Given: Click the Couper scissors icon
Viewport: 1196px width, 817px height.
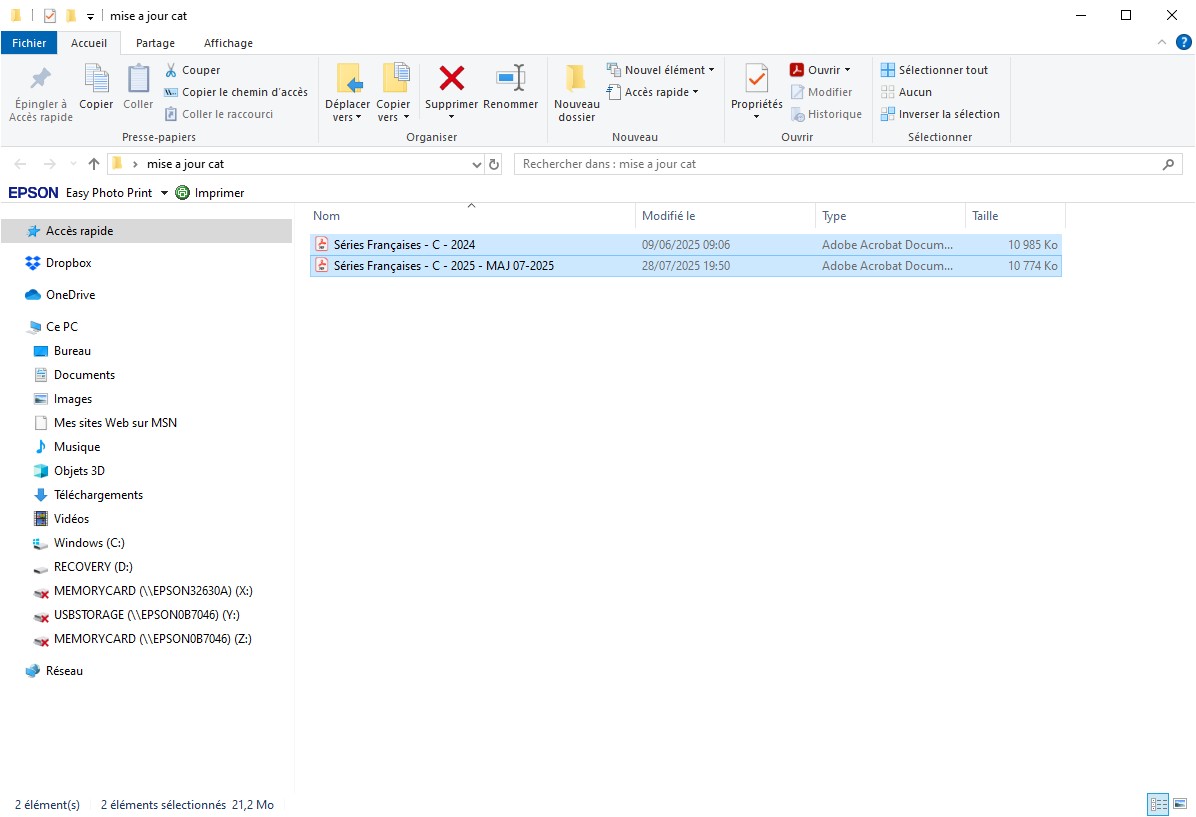Looking at the screenshot, I should click(171, 70).
